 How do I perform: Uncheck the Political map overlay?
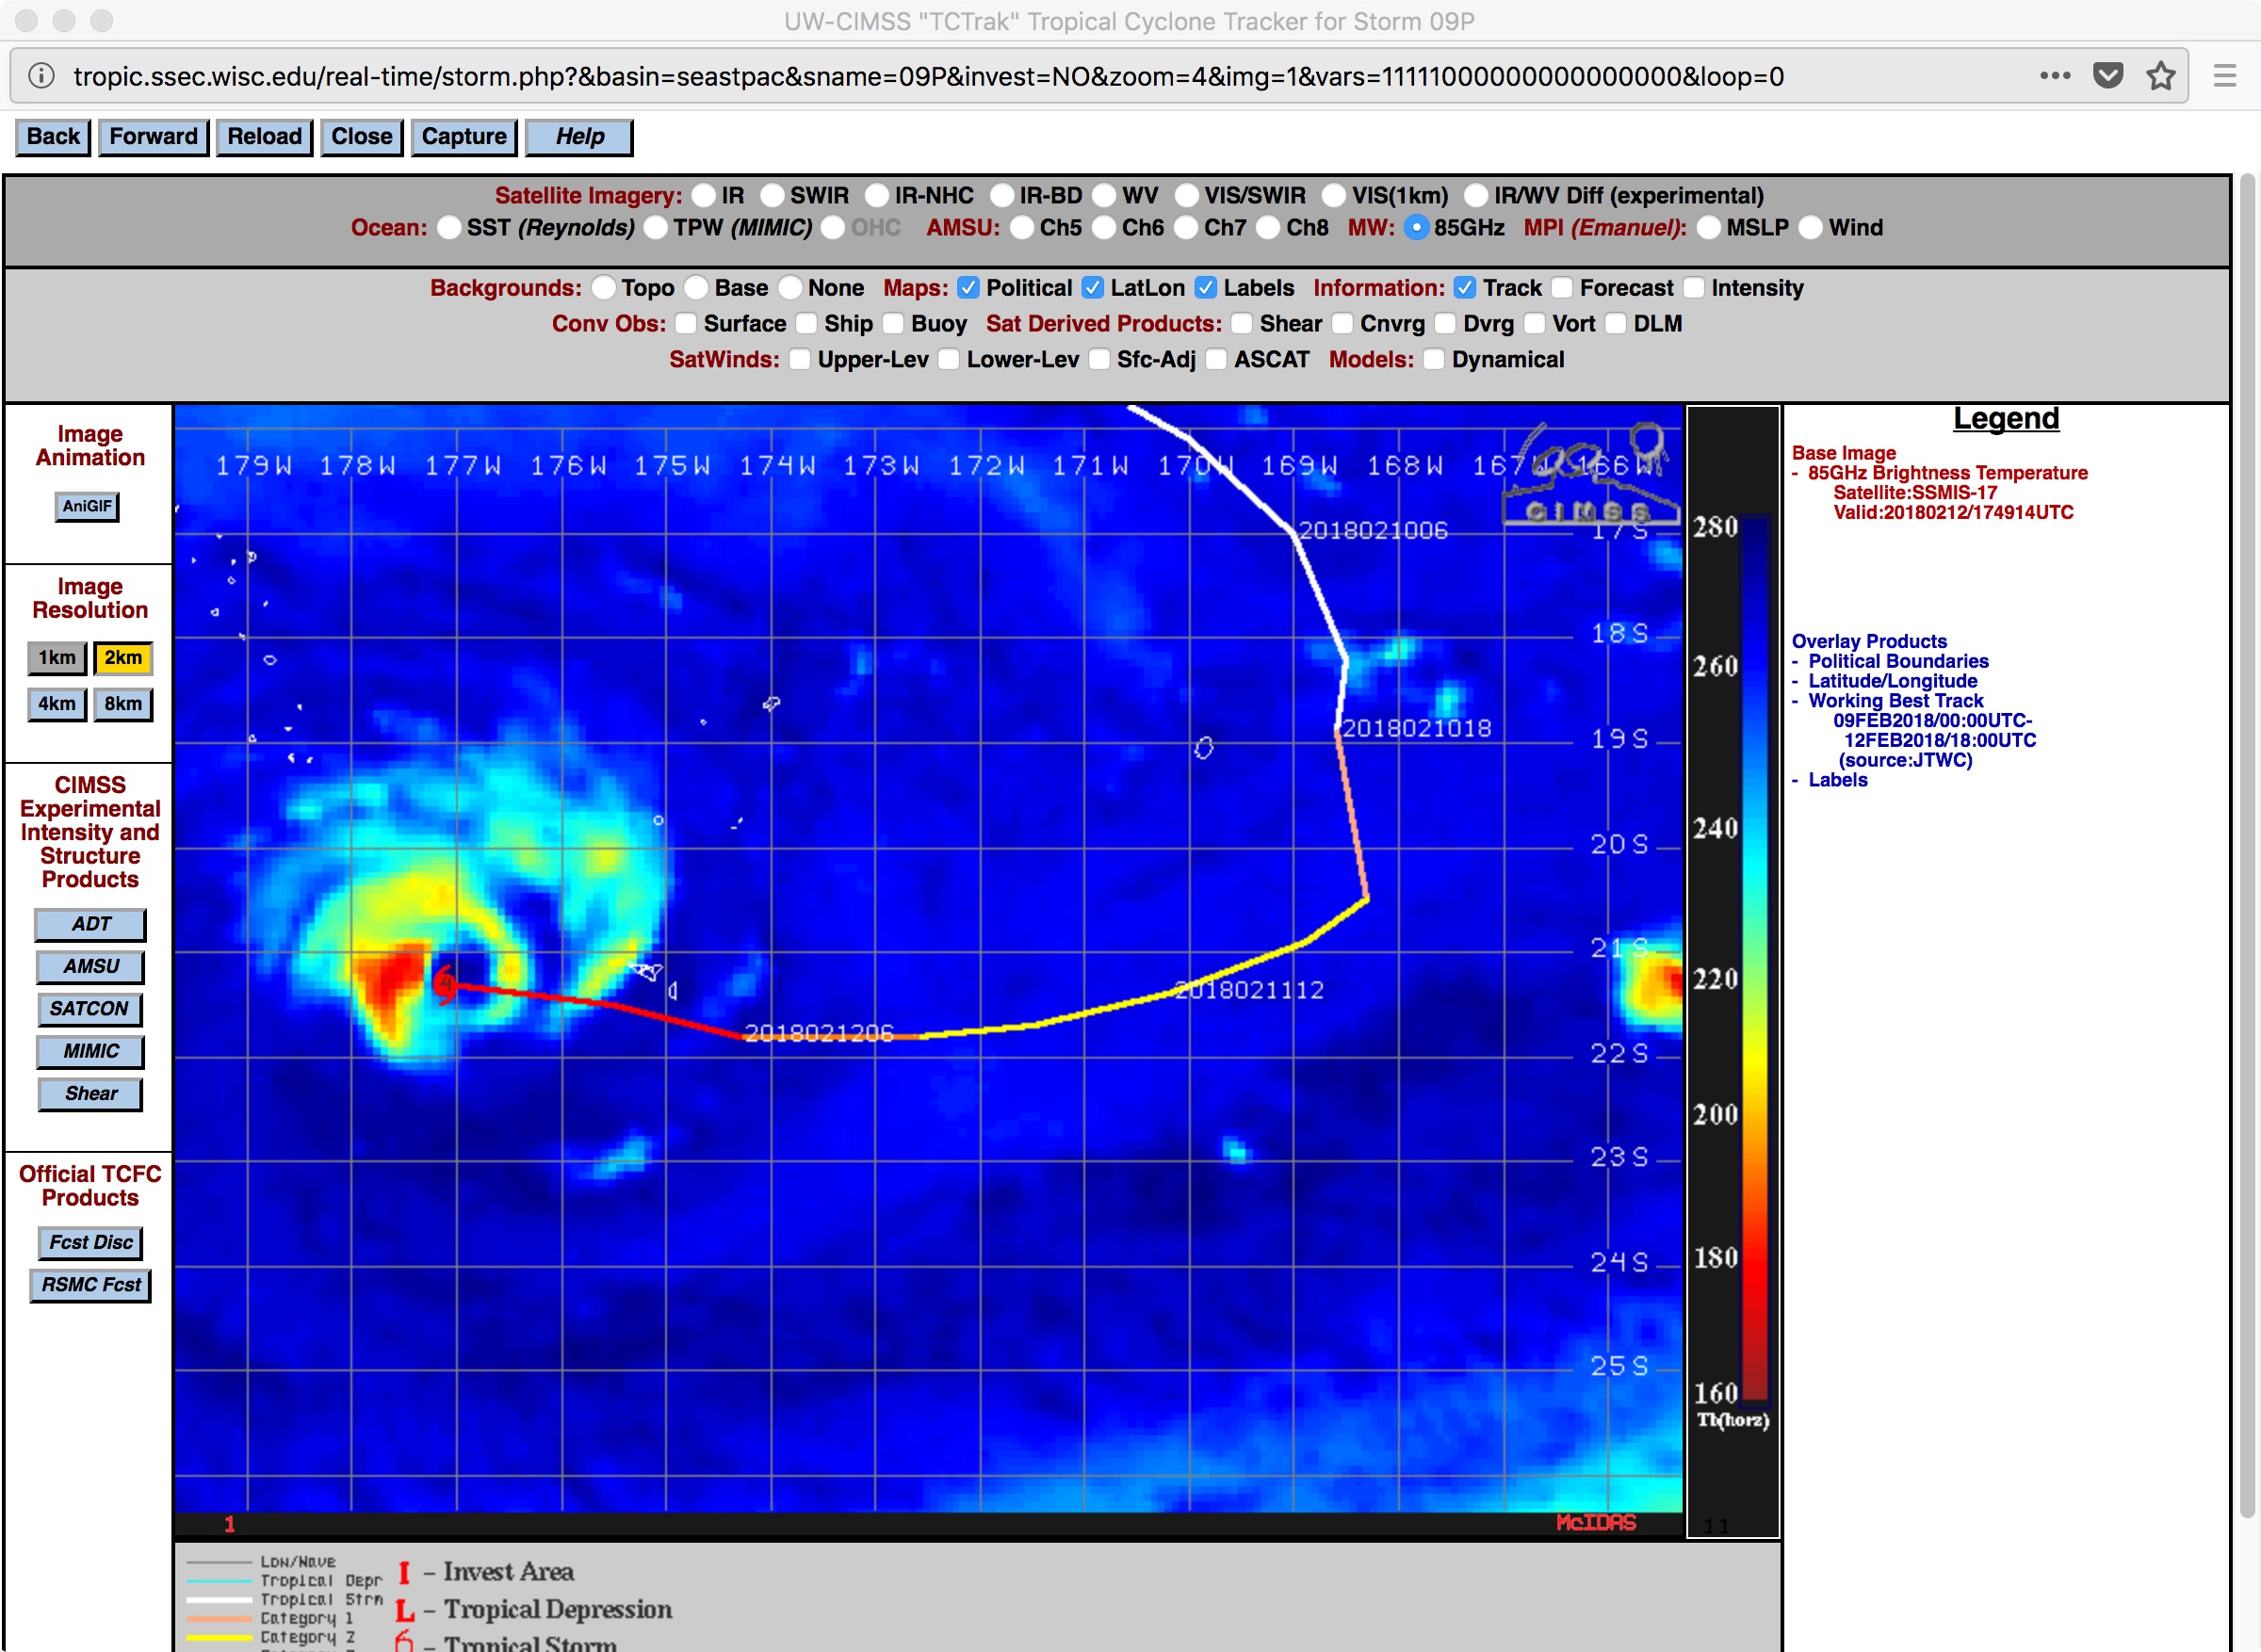(968, 288)
